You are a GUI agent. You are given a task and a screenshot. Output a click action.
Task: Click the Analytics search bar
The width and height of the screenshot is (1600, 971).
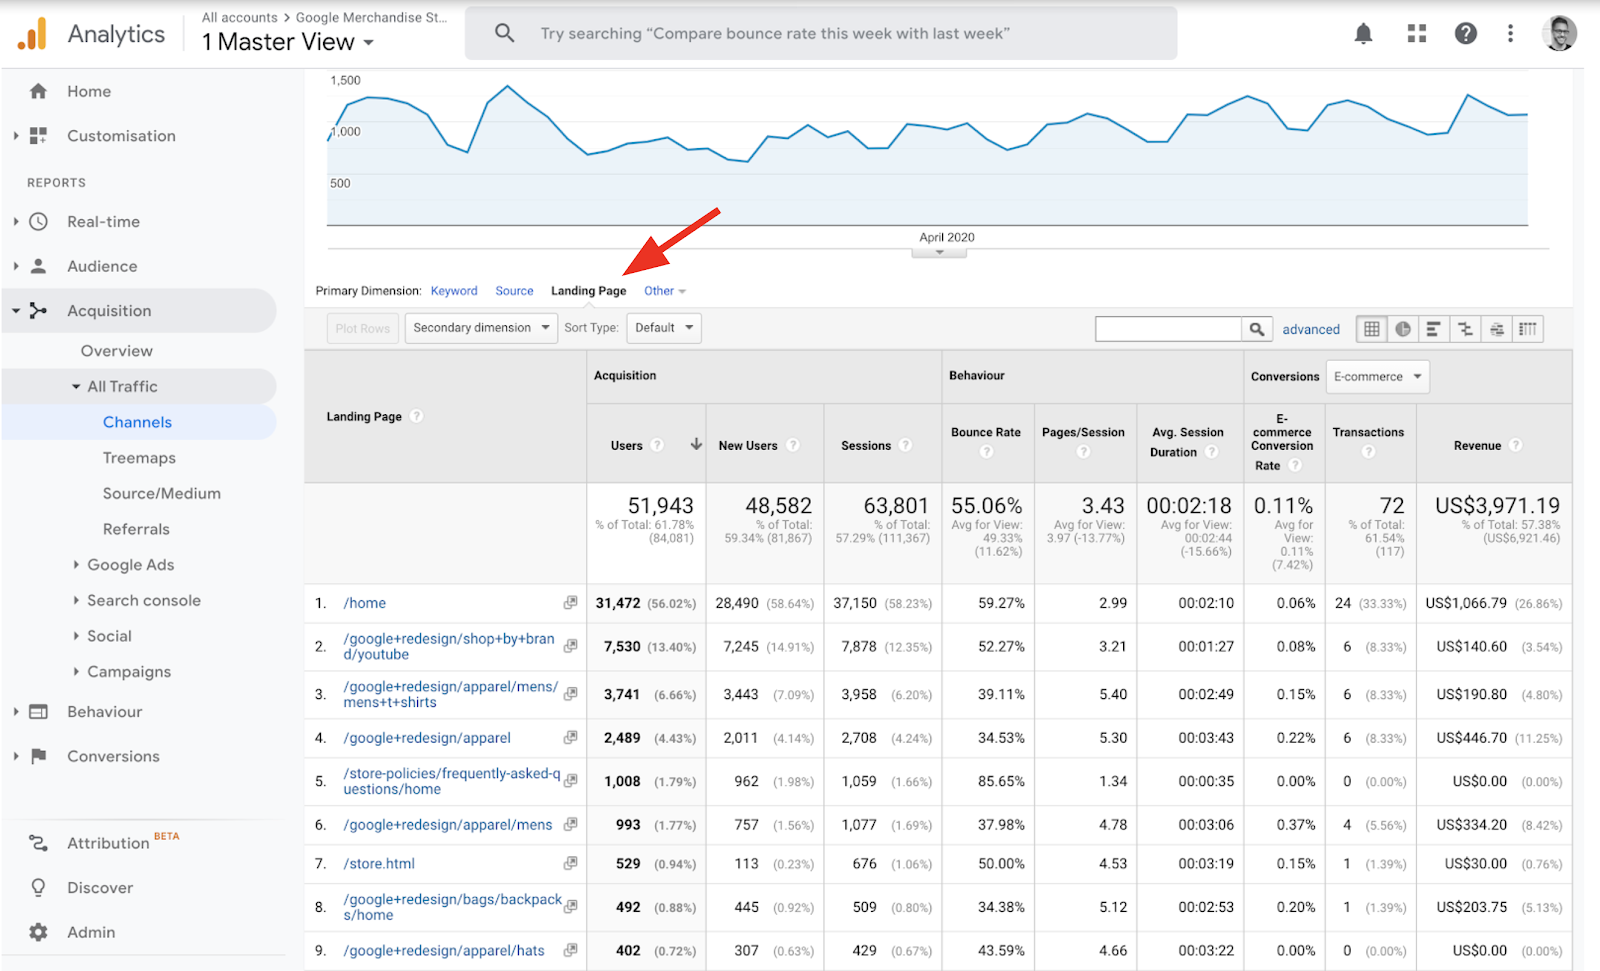click(821, 34)
